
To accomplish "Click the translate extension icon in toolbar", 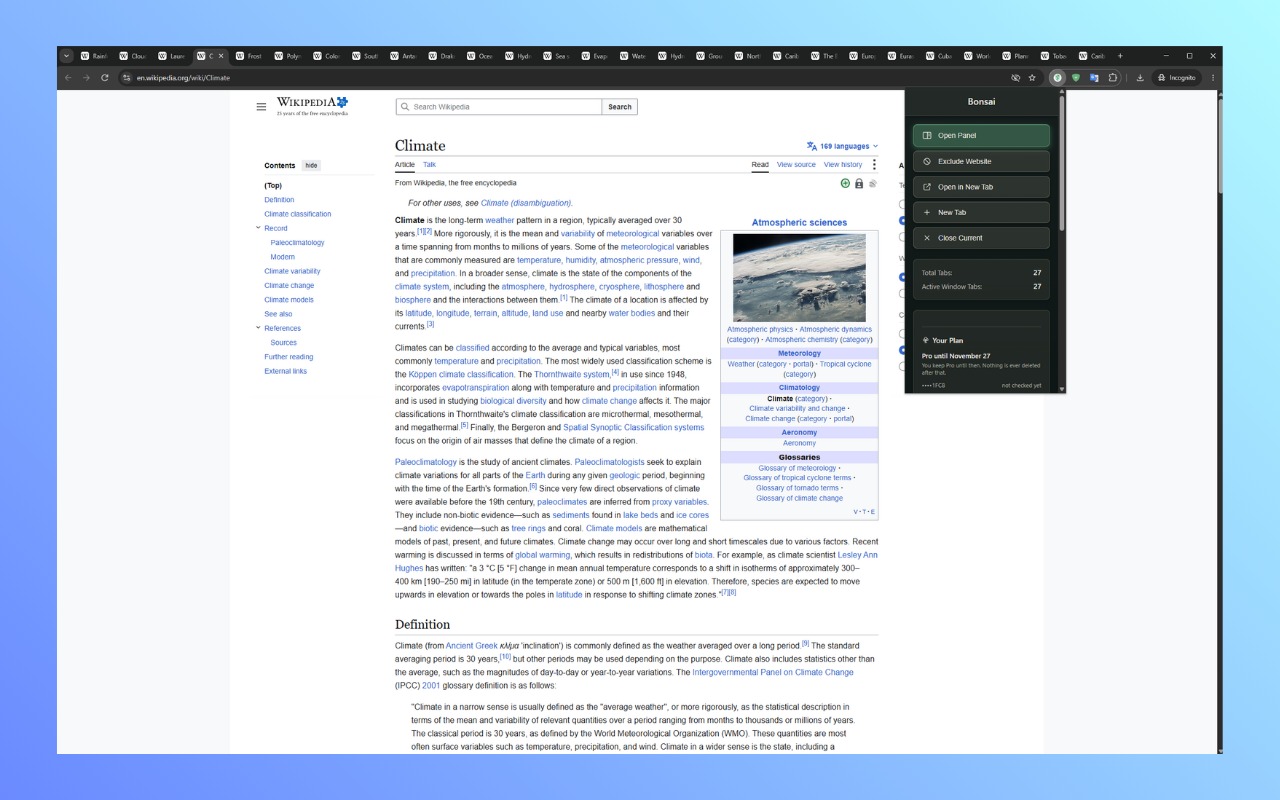I will coord(1094,77).
